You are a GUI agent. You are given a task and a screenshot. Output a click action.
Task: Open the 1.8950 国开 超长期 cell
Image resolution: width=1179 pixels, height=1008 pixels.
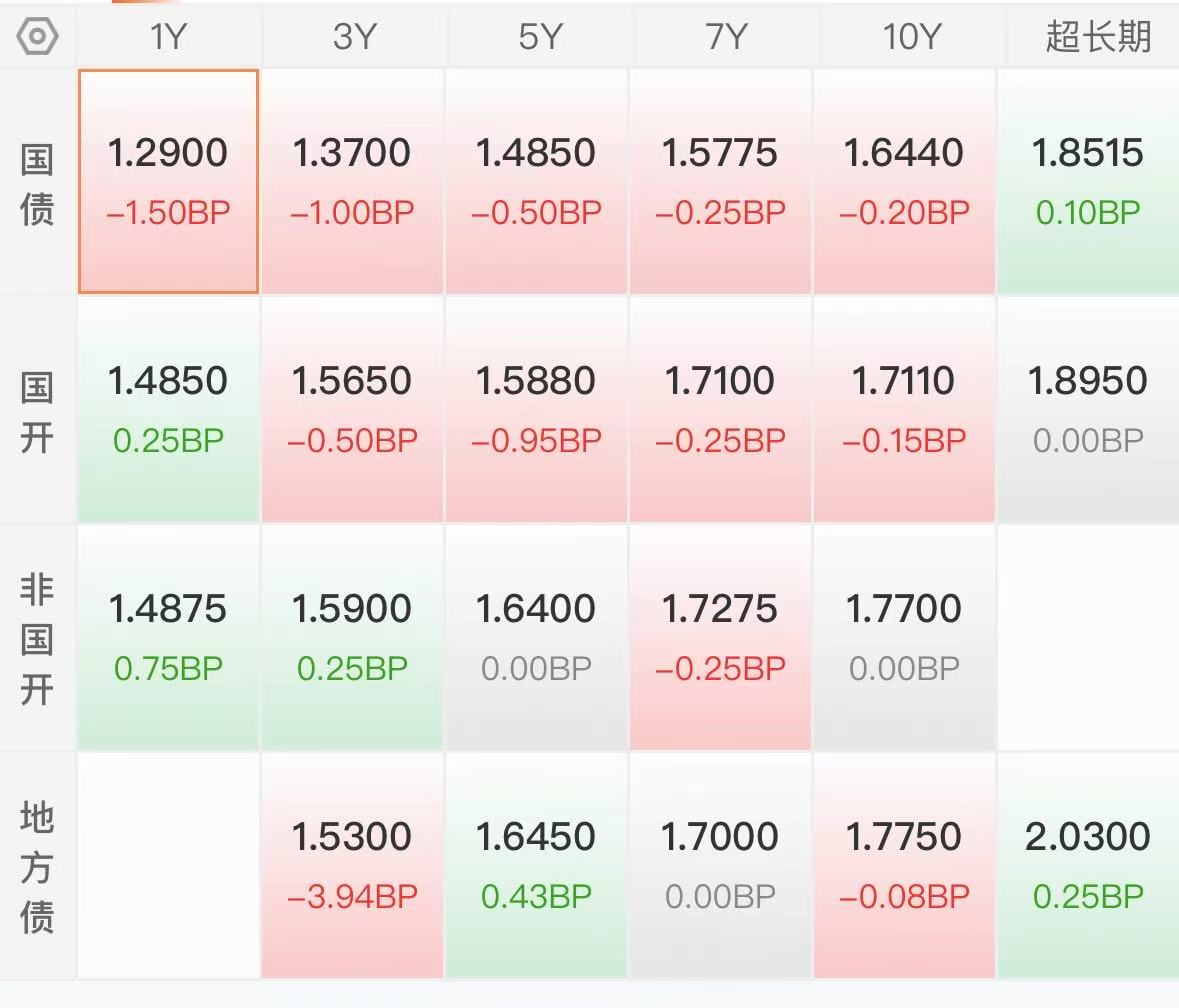1088,409
